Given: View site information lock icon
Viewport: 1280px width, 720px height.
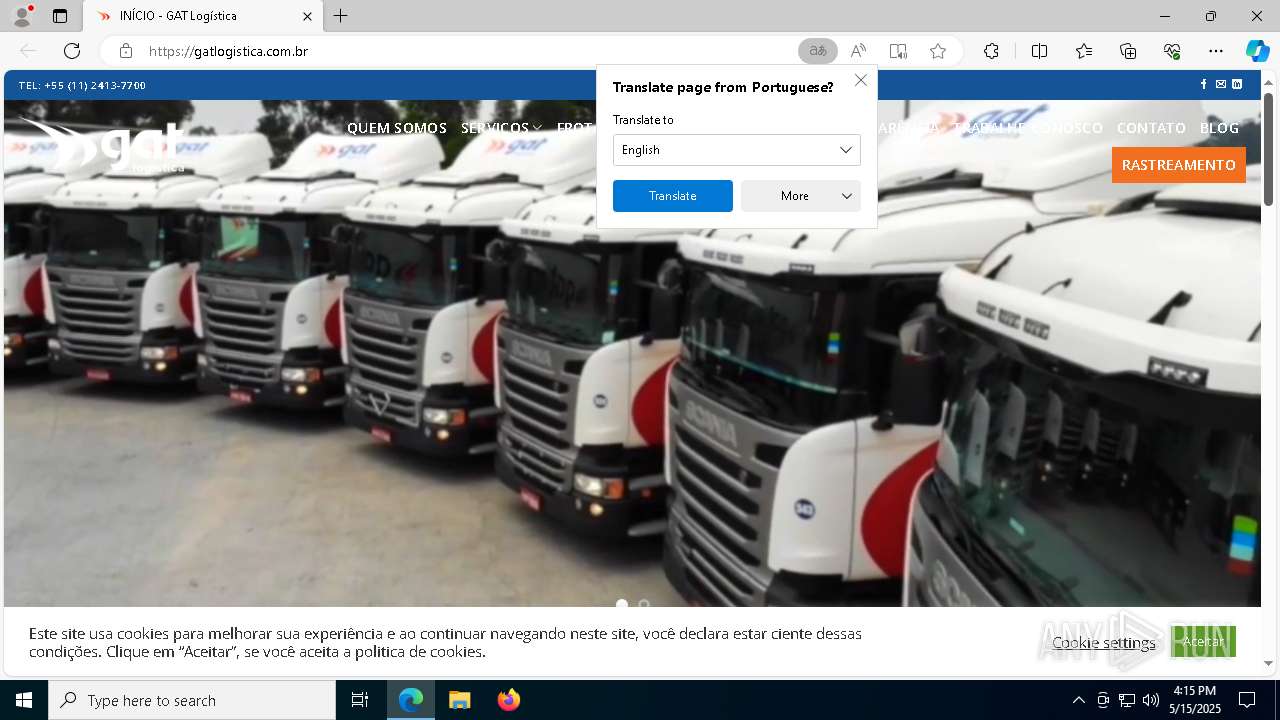Looking at the screenshot, I should [x=126, y=51].
